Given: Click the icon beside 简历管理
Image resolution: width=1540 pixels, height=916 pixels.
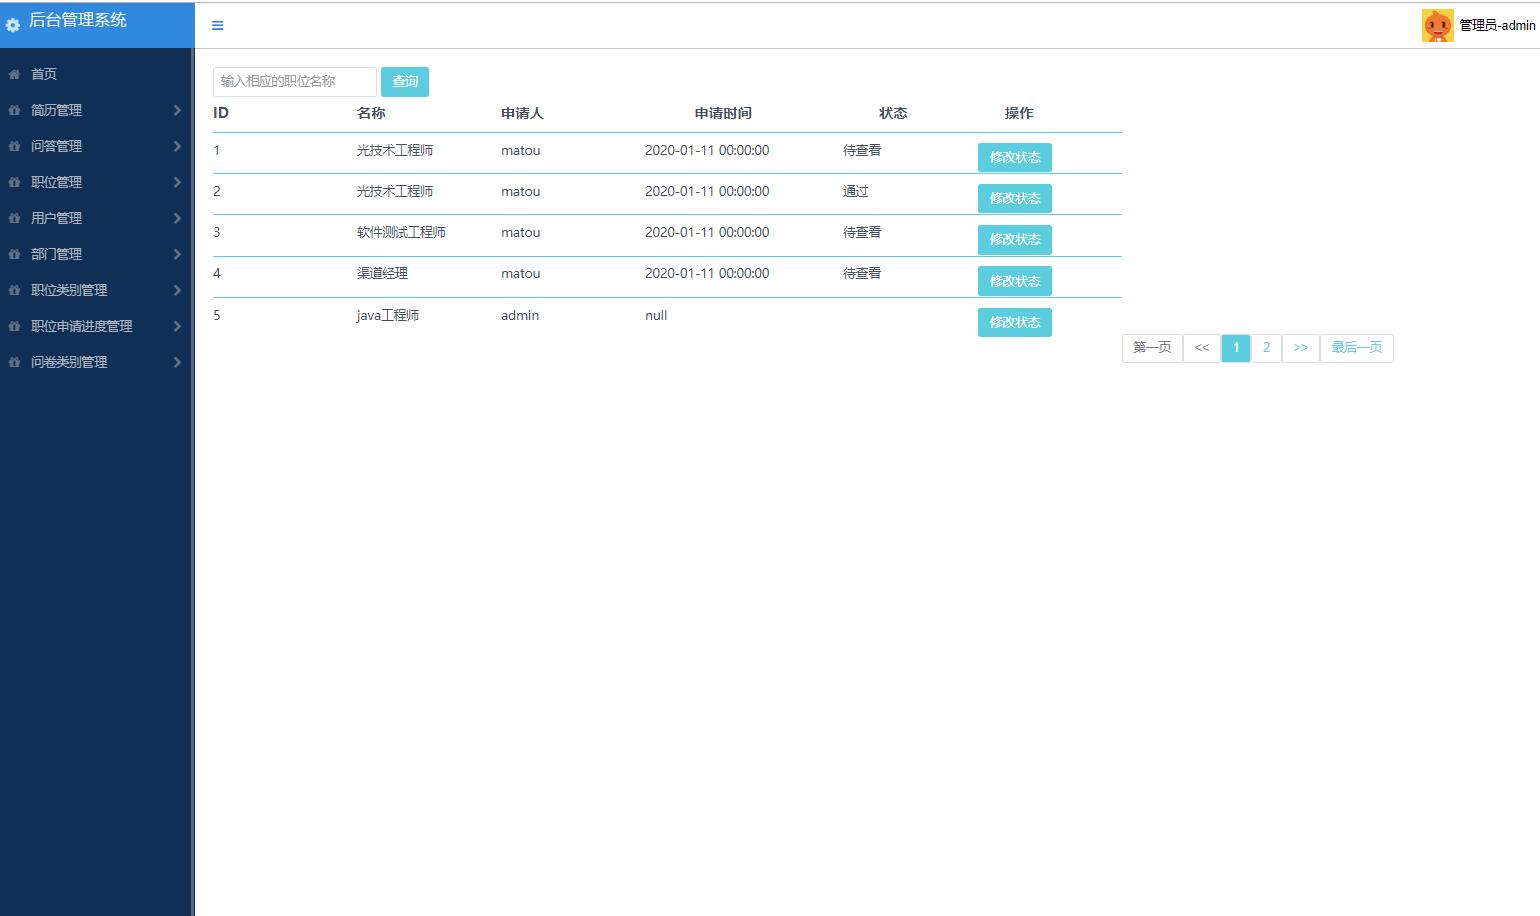Looking at the screenshot, I should pos(14,110).
